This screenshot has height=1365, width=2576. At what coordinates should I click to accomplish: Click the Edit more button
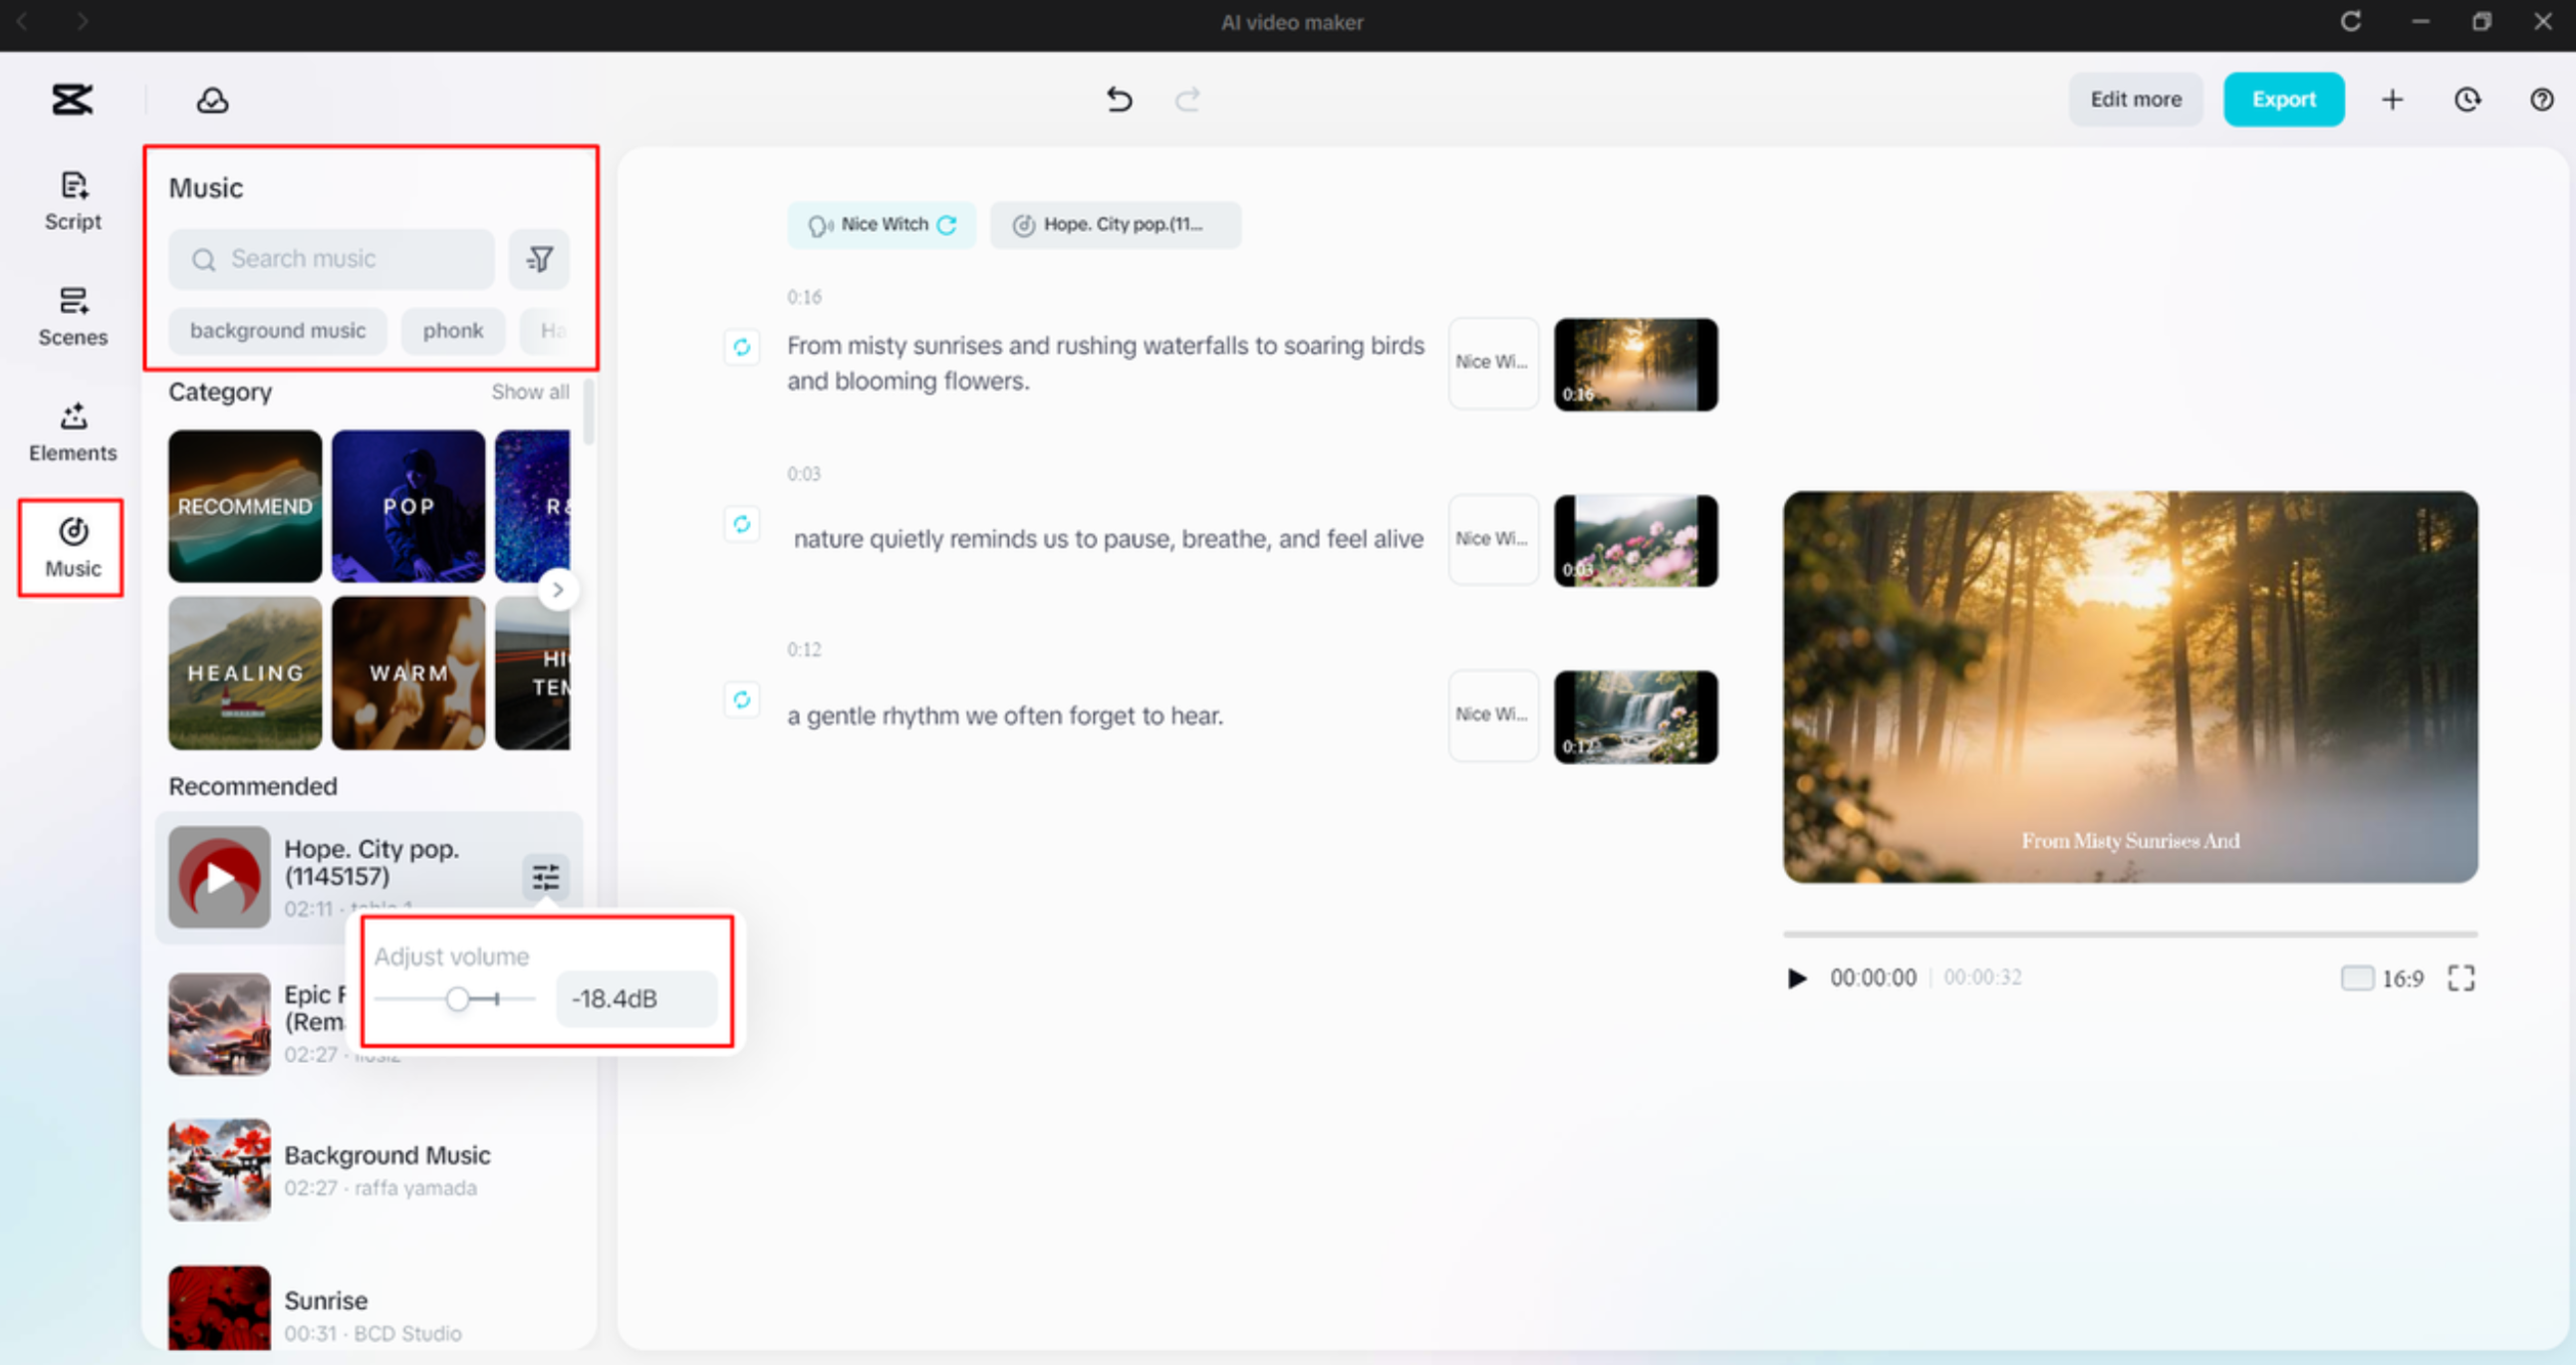tap(2135, 100)
